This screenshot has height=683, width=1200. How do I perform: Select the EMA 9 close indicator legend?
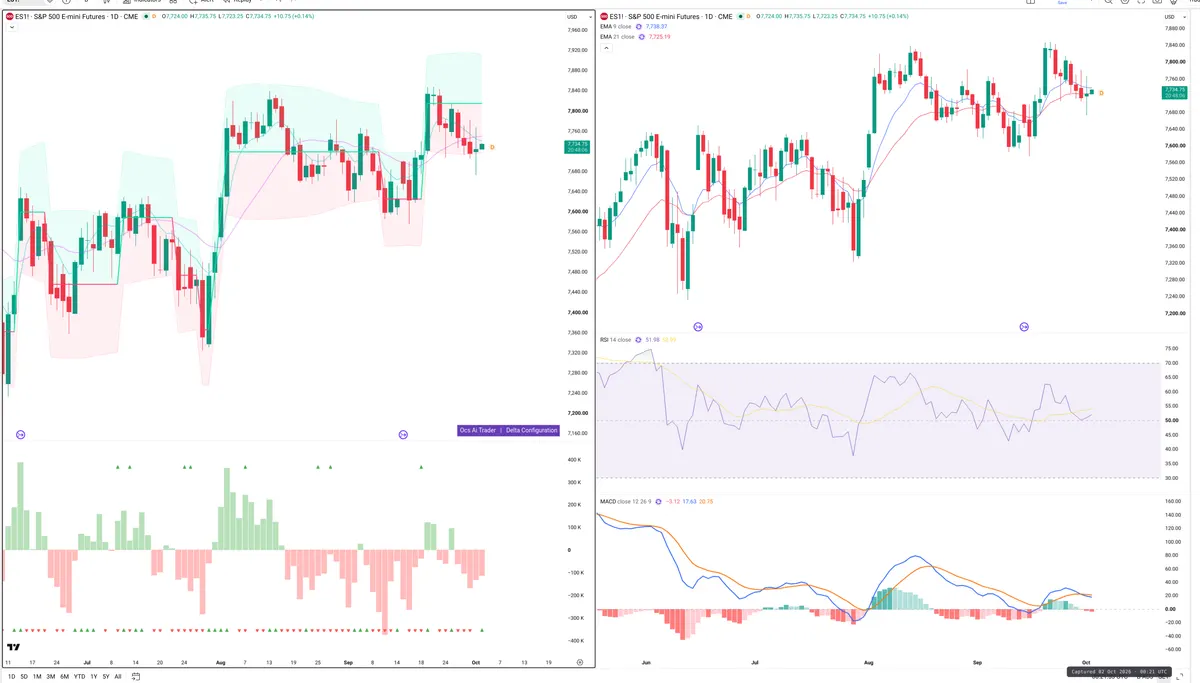[616, 26]
